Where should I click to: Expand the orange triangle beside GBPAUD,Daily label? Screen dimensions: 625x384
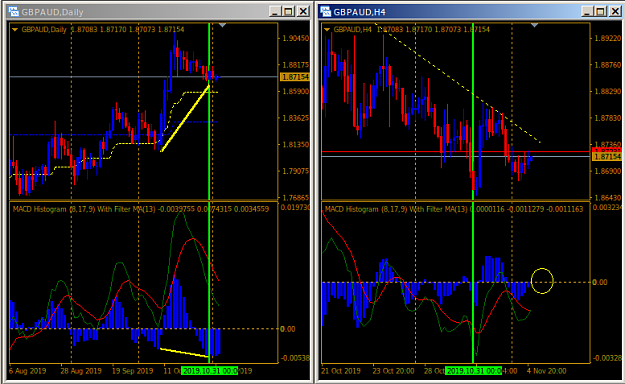(15, 30)
